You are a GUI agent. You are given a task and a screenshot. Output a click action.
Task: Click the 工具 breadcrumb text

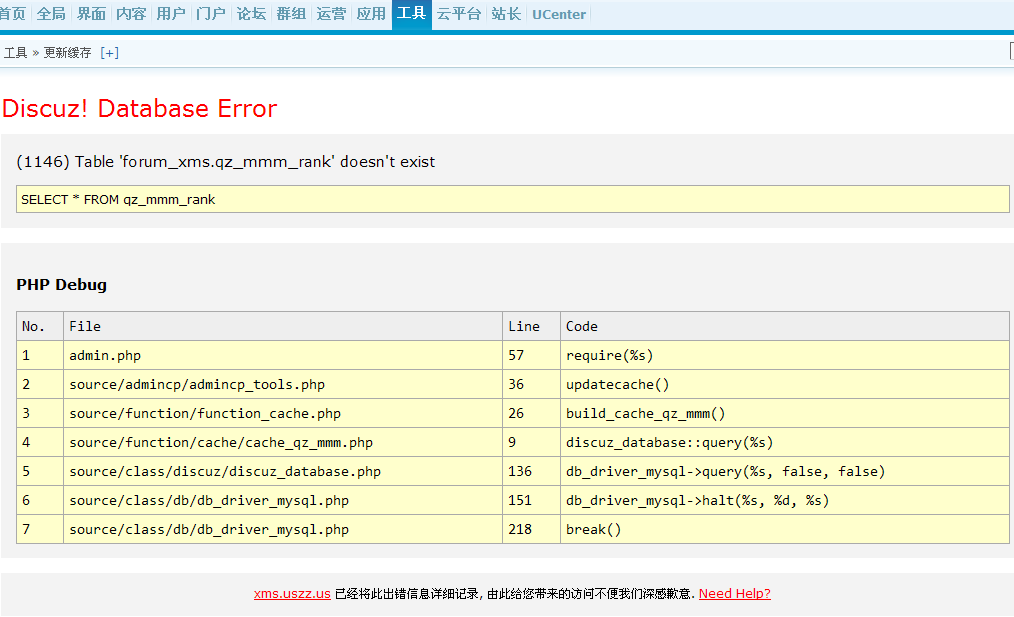(16, 52)
